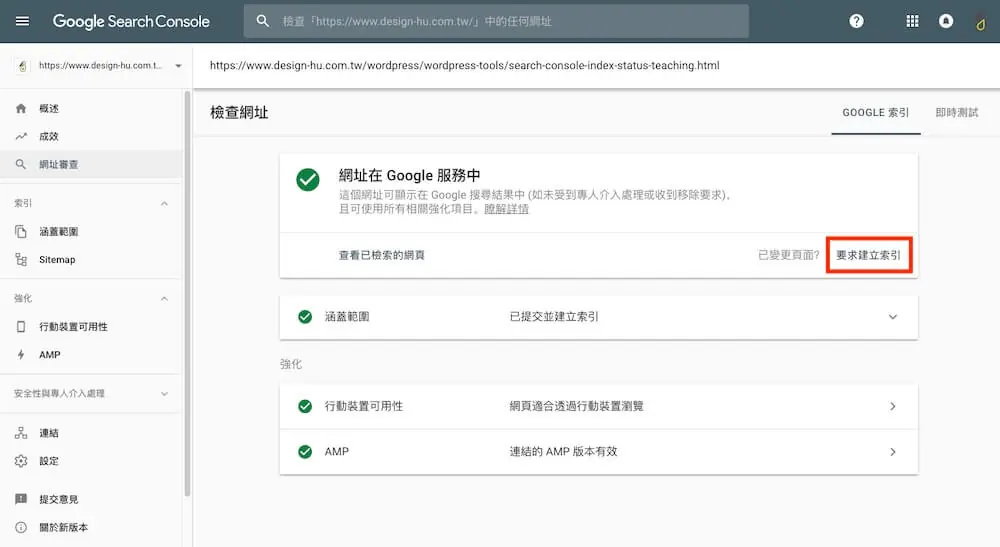Open 提交意見 in the sidebar
Viewport: 1000px width, 547px height.
(59, 499)
